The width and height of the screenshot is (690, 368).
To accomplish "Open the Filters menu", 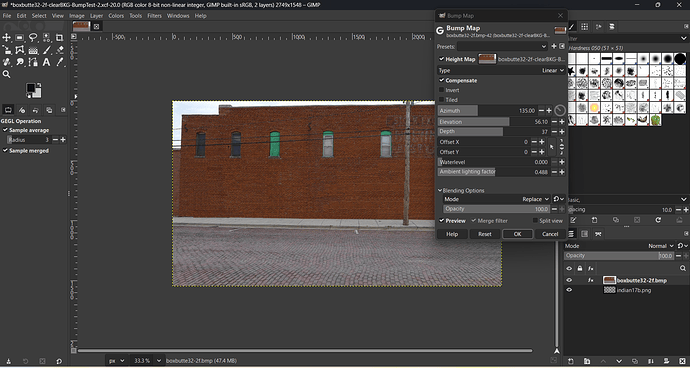I will pos(154,16).
